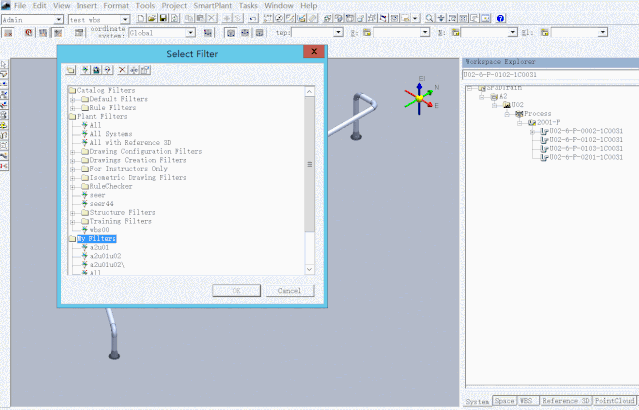This screenshot has width=639, height=410.
Task: Click the Delete X icon in main toolbar
Action: pyautogui.click(x=212, y=18)
